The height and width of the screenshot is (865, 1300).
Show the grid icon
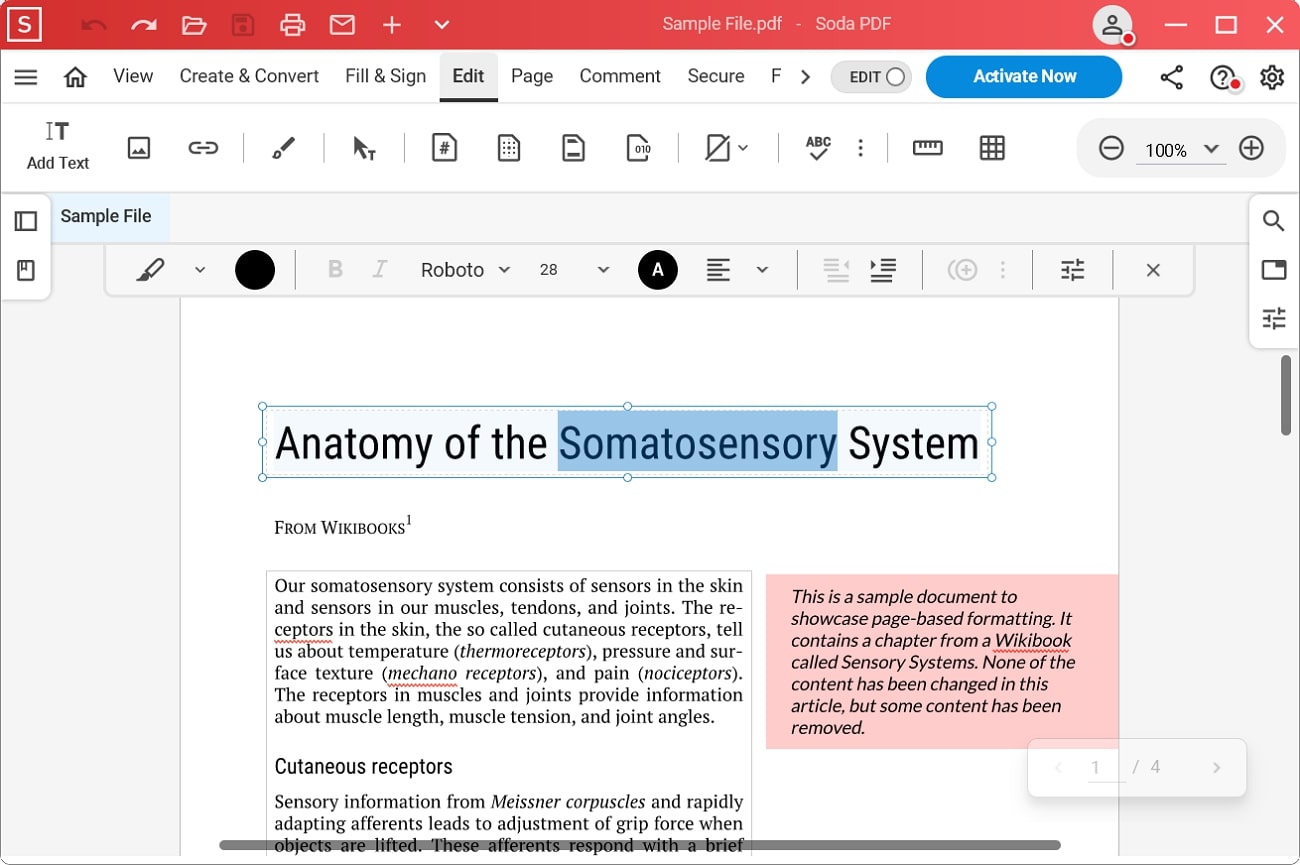[x=992, y=148]
